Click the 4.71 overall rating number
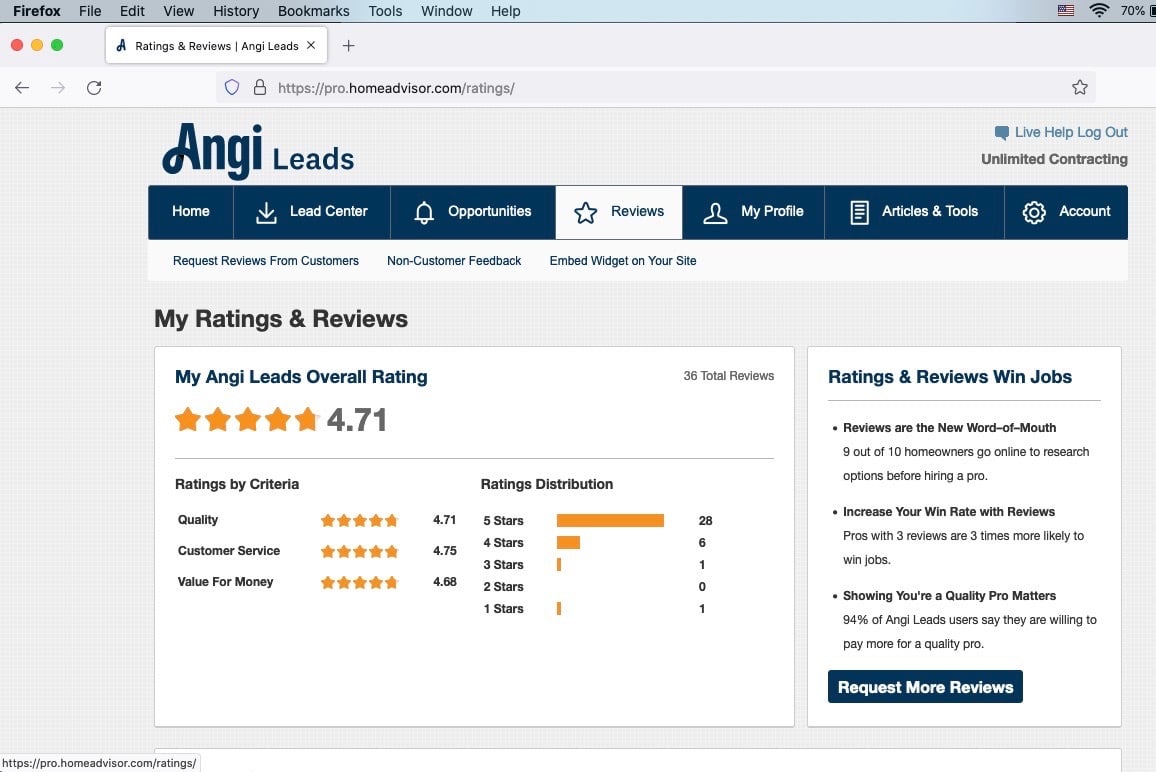This screenshot has height=772, width=1156. (x=357, y=420)
